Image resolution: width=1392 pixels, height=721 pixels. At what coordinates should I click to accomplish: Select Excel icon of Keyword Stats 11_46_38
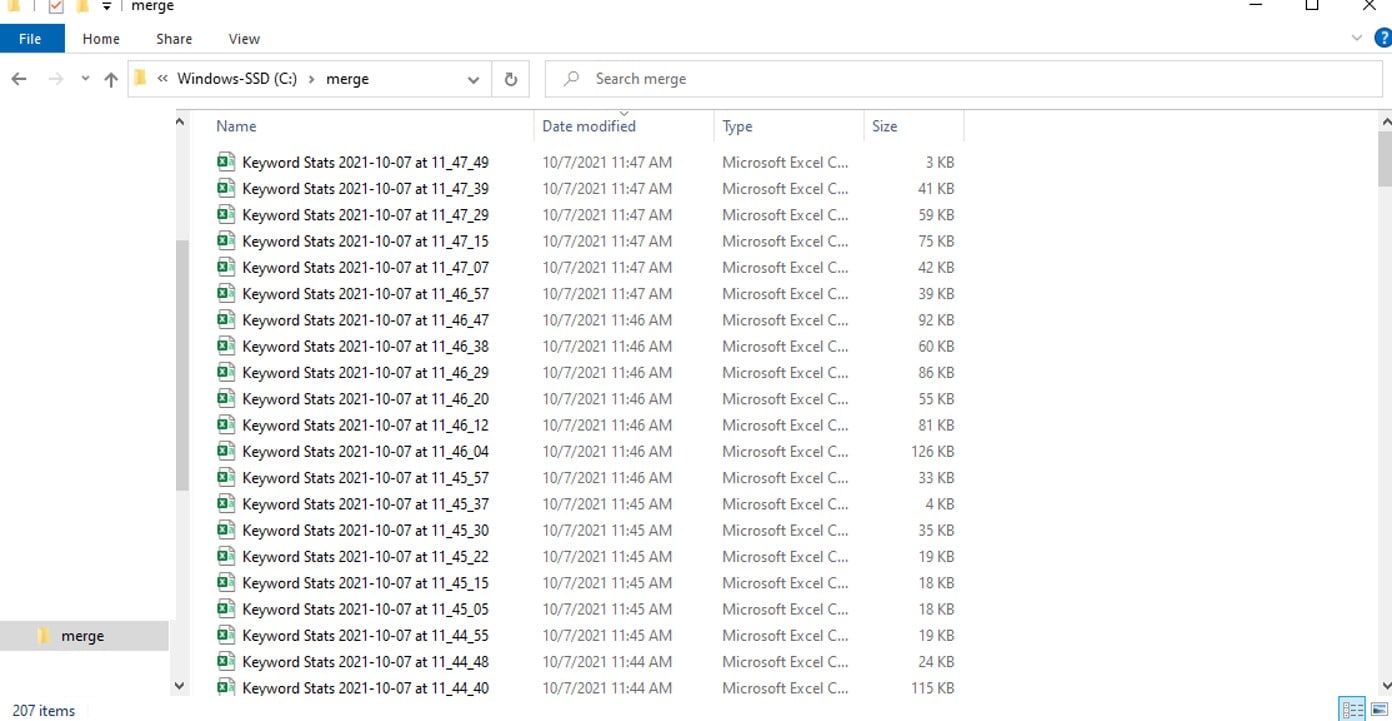click(x=226, y=346)
